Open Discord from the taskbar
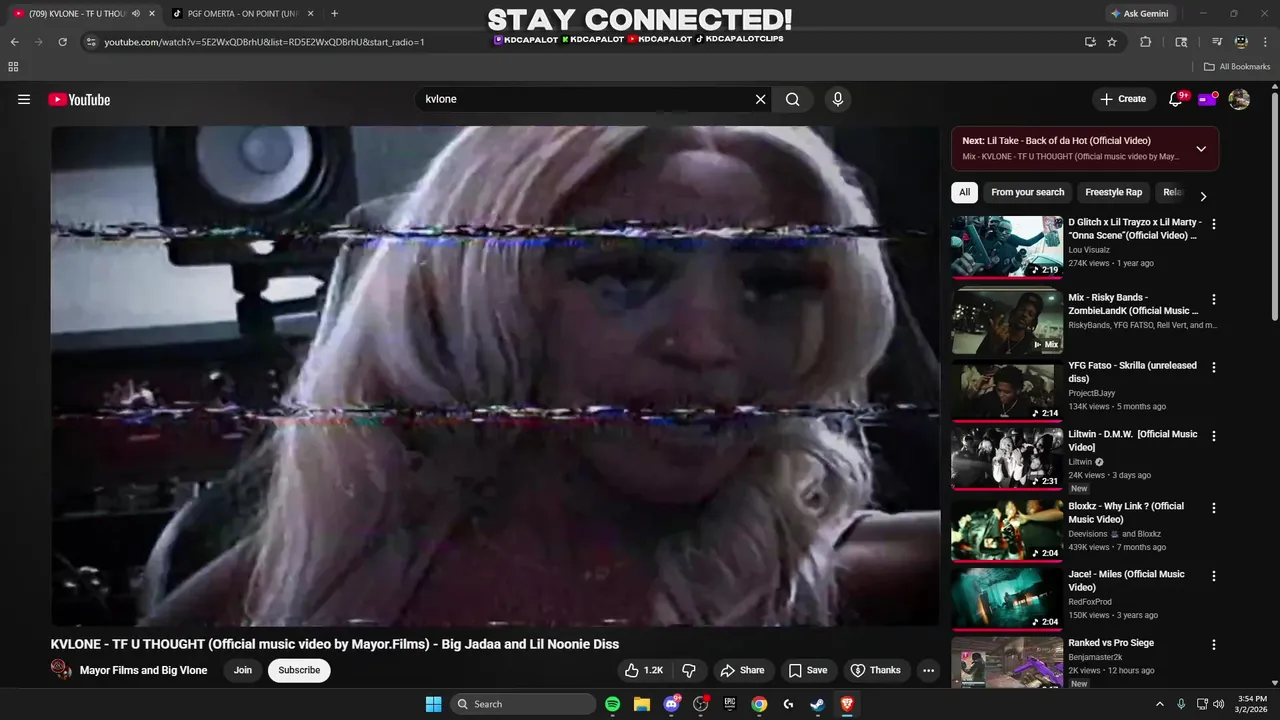Screen dimensions: 1280x720 coord(671,704)
